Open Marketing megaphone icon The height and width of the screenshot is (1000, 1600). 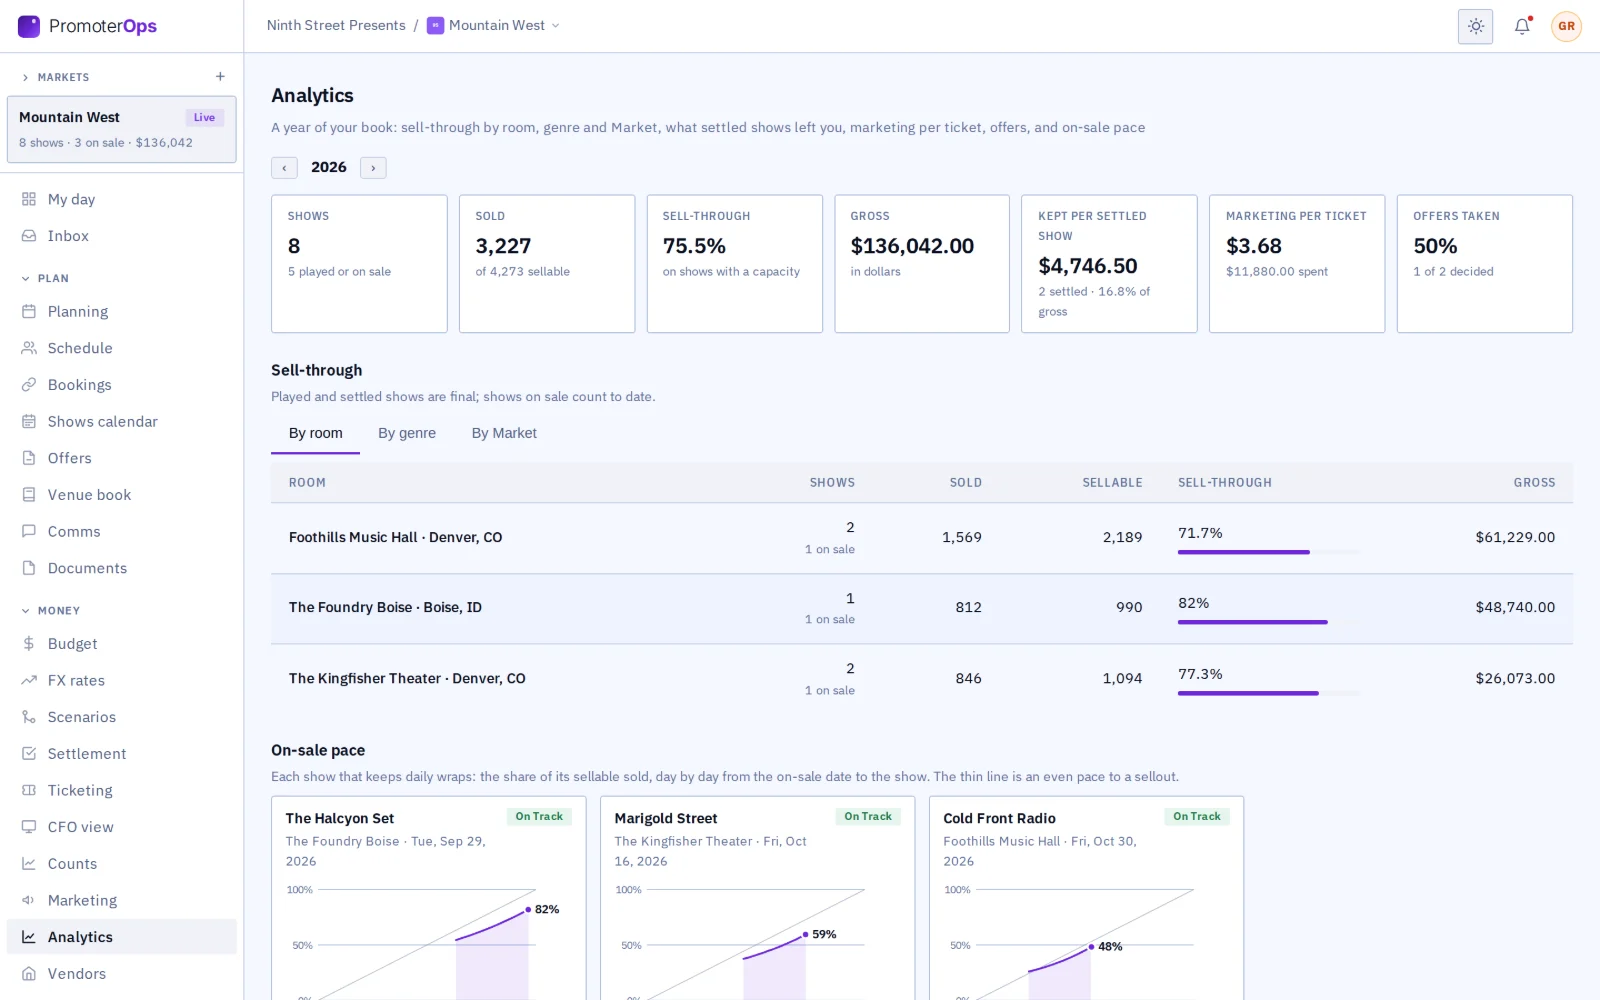coord(29,901)
